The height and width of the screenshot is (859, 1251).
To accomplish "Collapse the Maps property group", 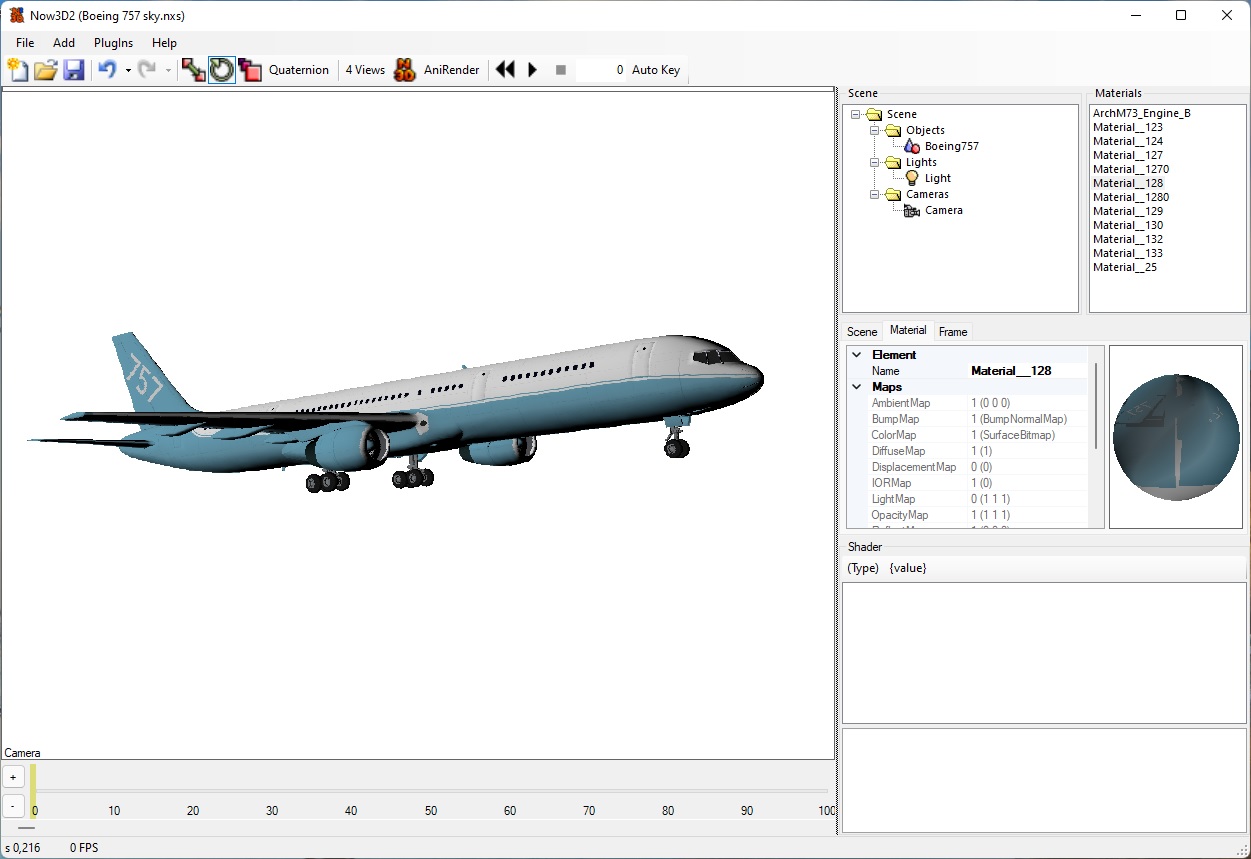I will tap(857, 387).
